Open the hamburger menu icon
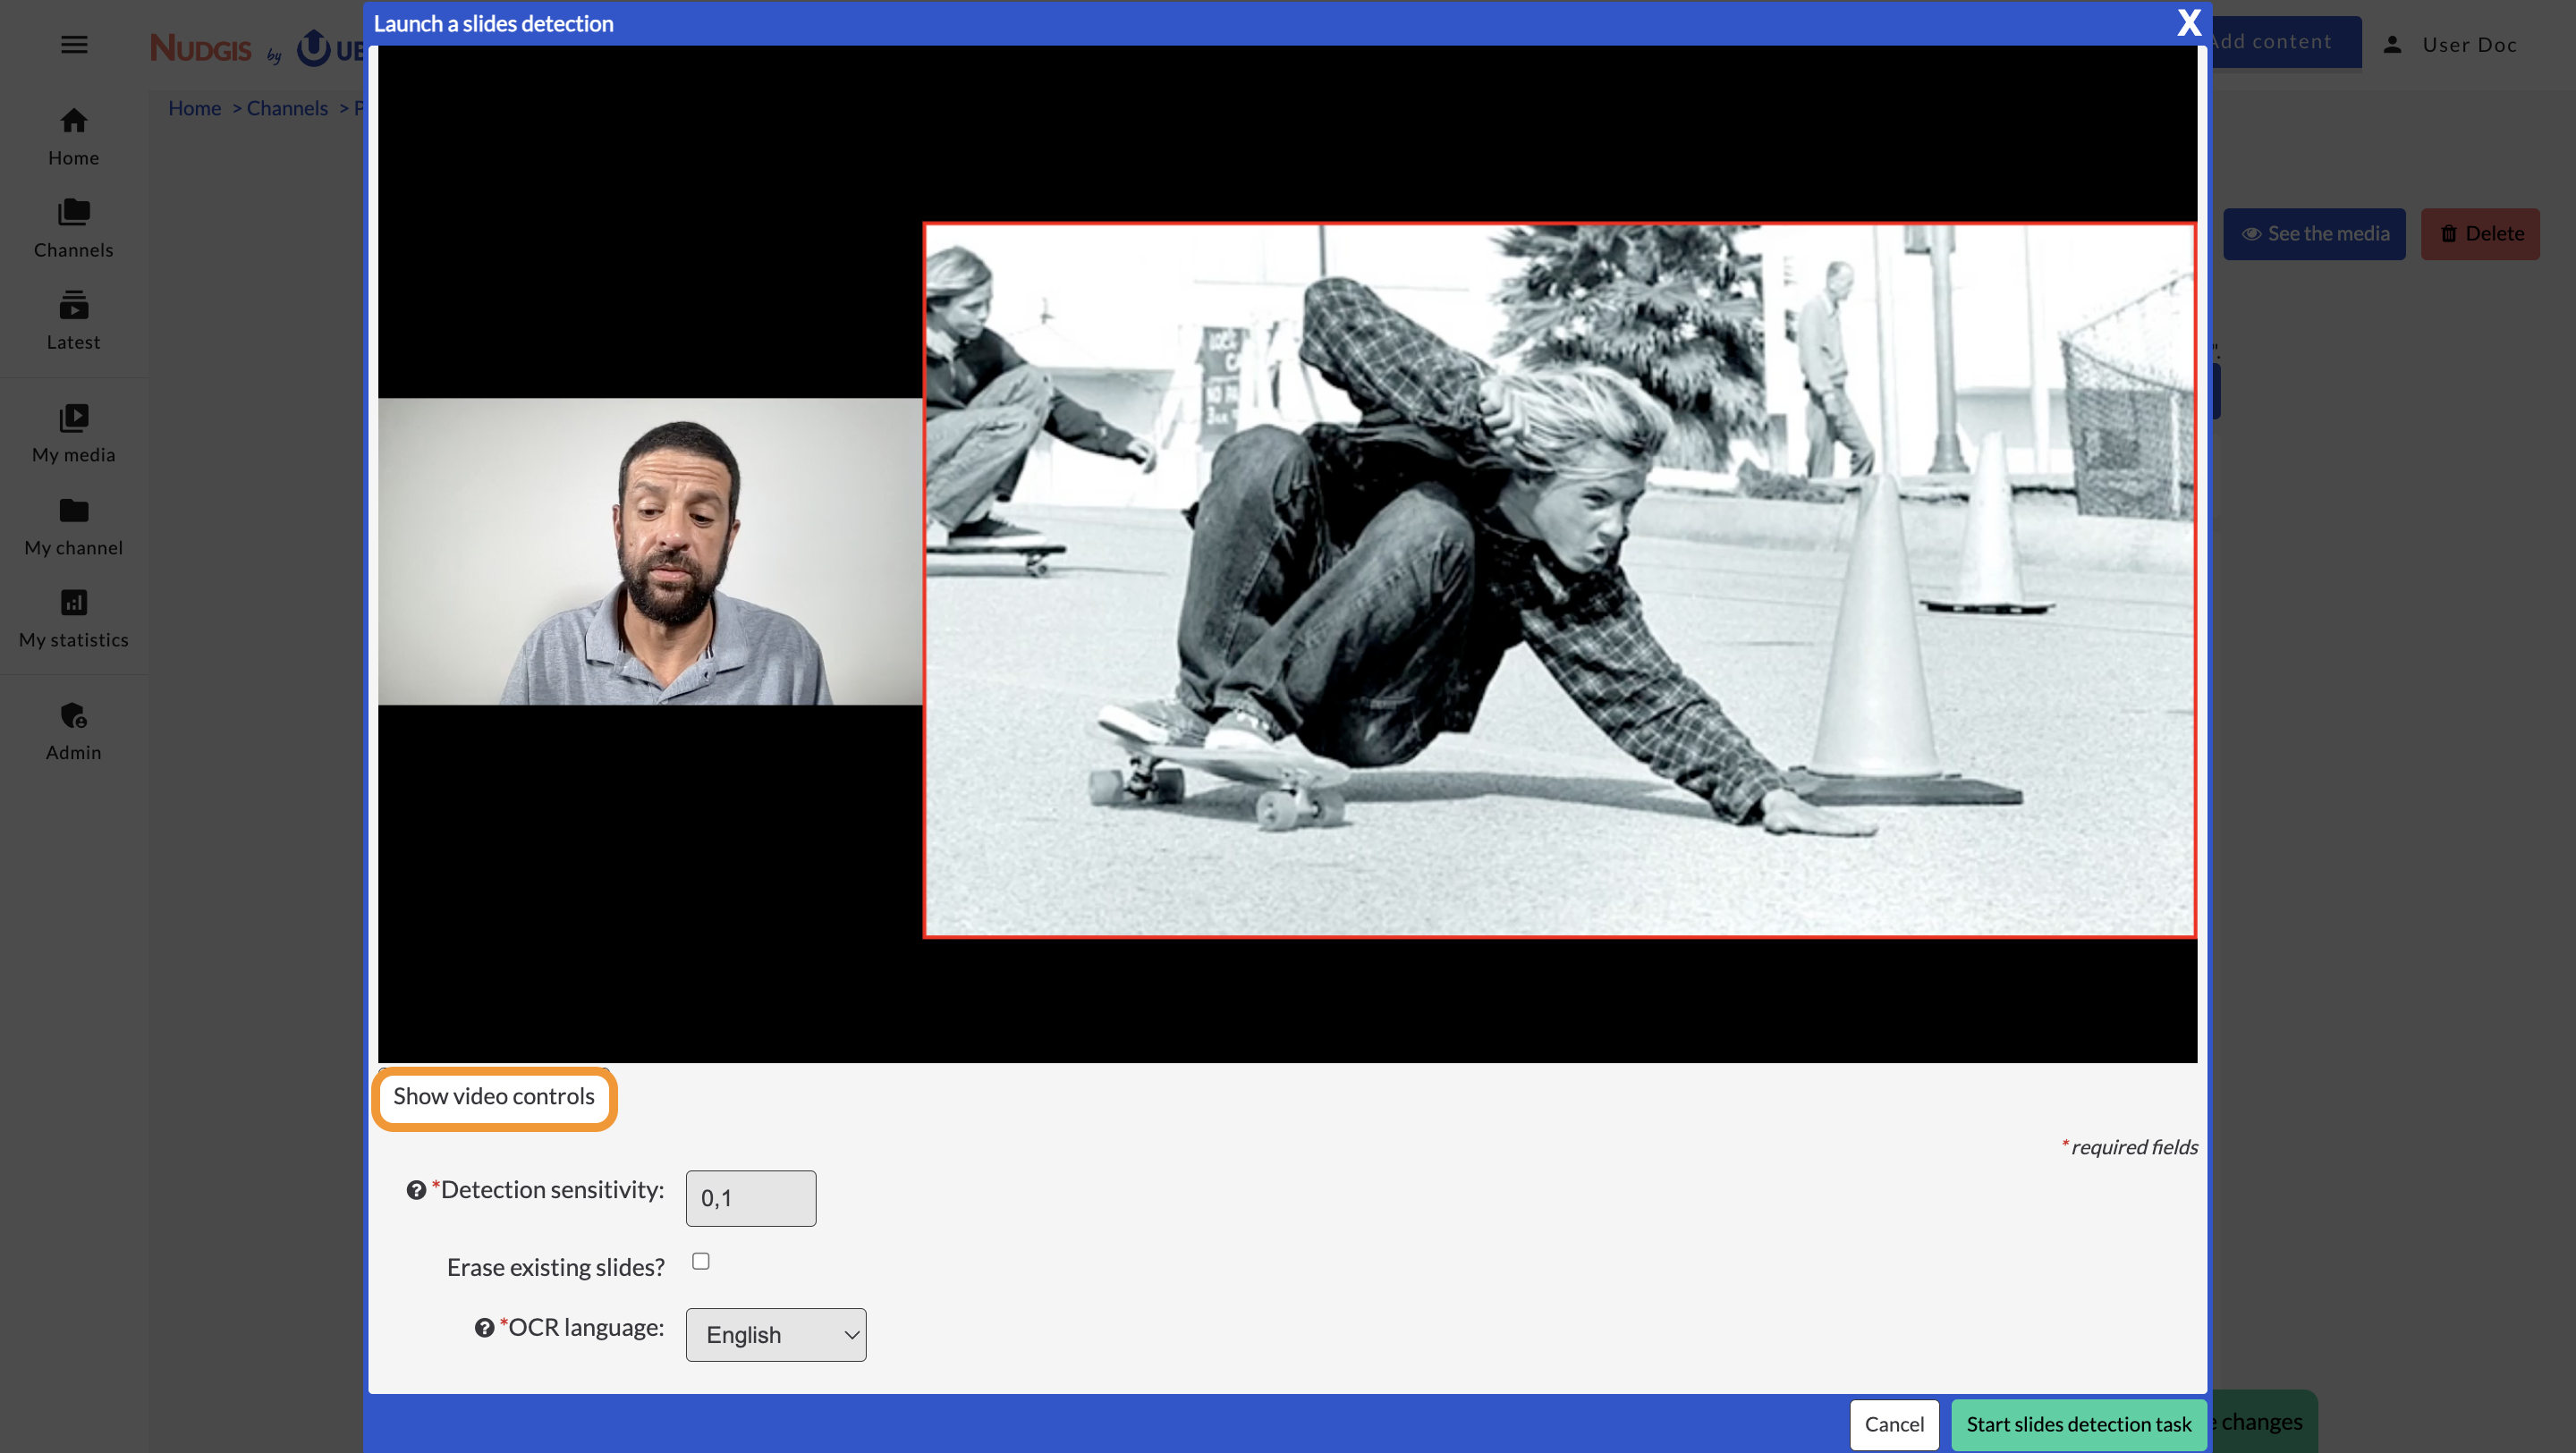The height and width of the screenshot is (1453, 2576). point(74,44)
